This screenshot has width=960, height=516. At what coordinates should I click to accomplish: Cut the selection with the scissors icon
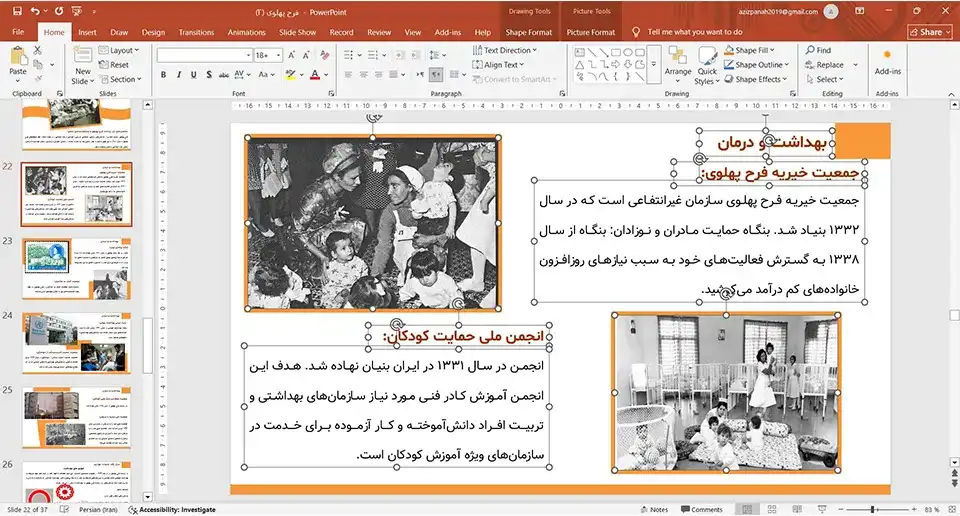[38, 50]
